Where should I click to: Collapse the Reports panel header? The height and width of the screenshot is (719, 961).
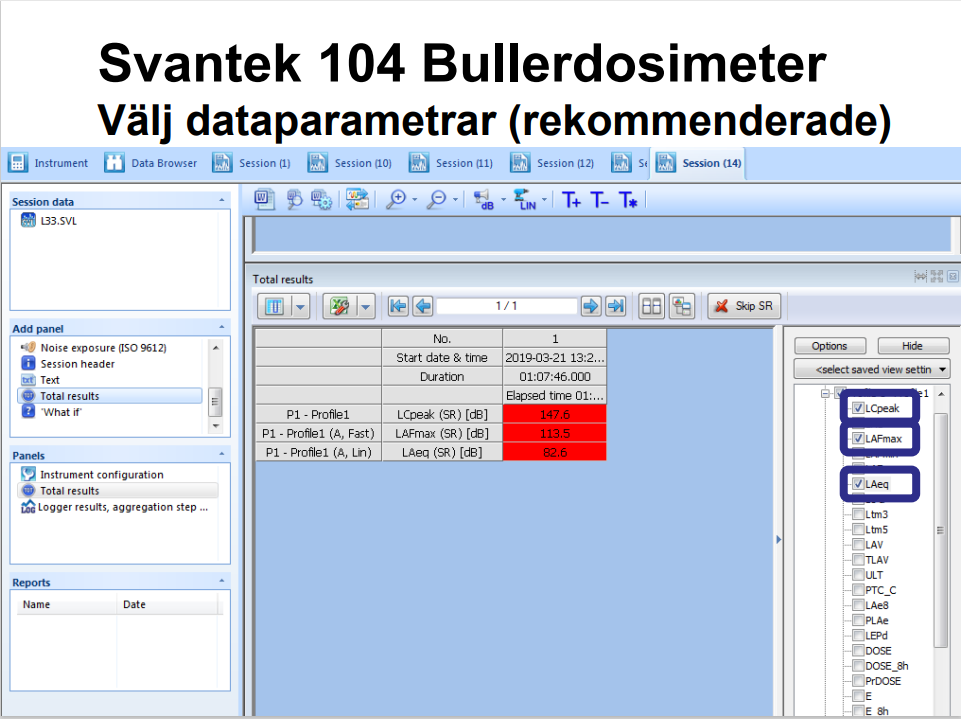pyautogui.click(x=221, y=582)
